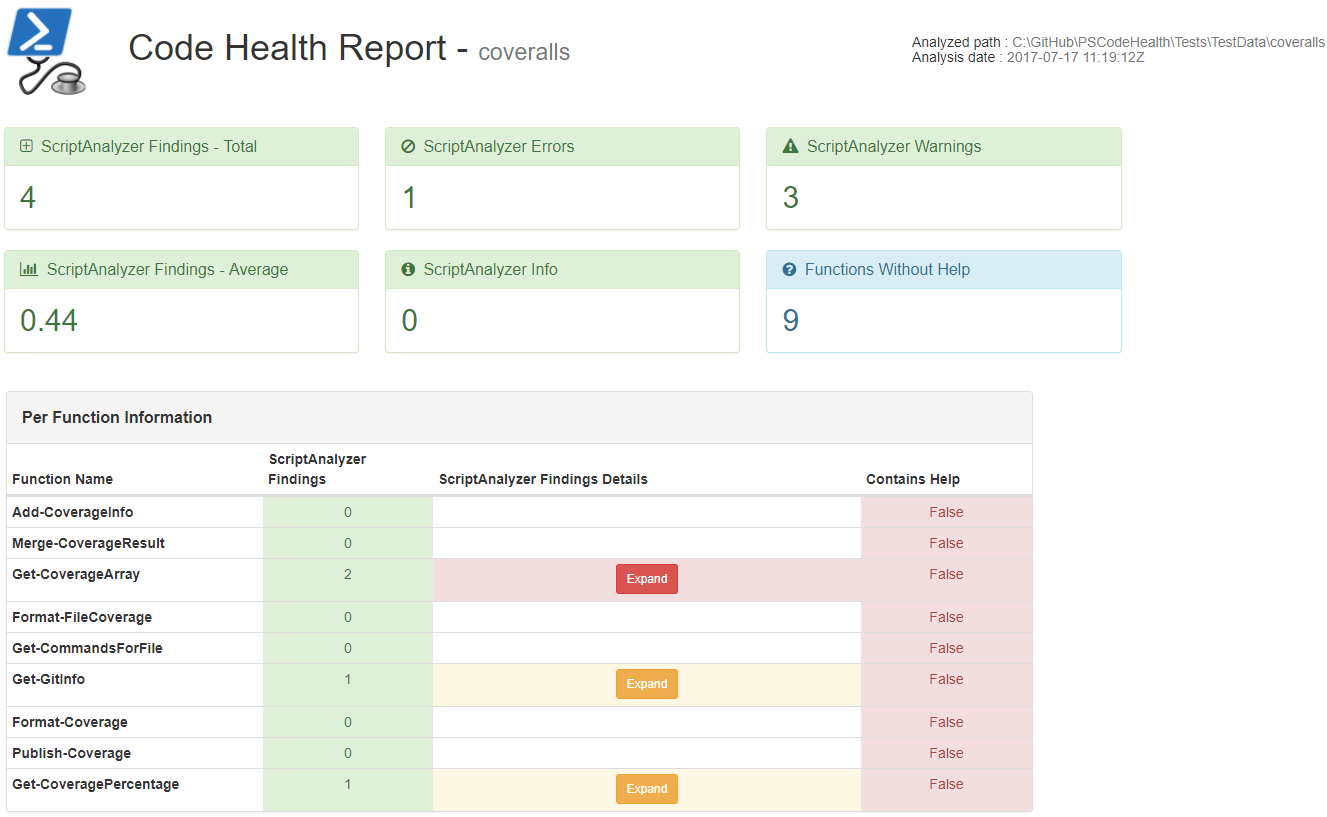The width and height of the screenshot is (1327, 817).
Task: Expand findings details for Get-CoverageArray
Action: click(646, 578)
